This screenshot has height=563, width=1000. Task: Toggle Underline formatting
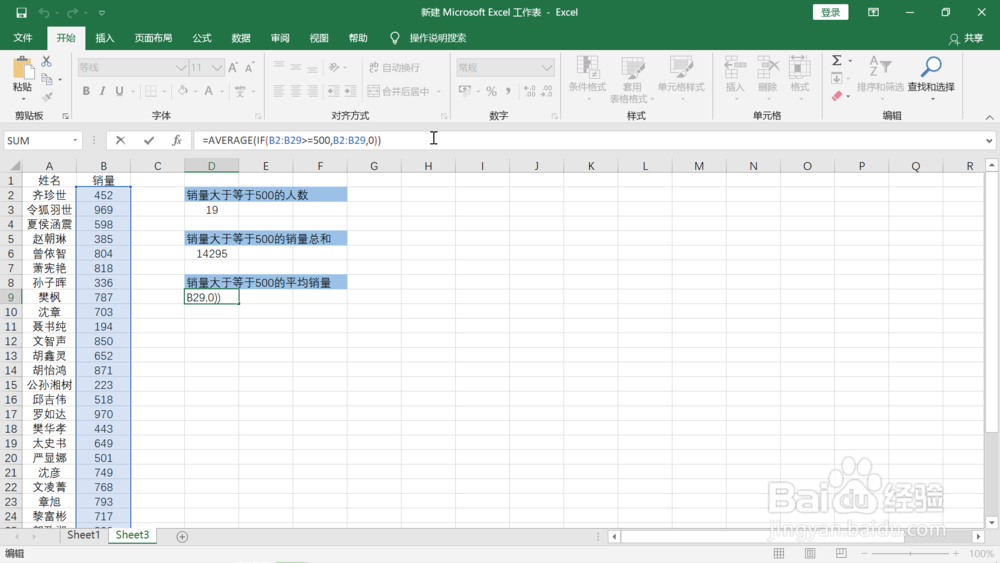coord(119,91)
